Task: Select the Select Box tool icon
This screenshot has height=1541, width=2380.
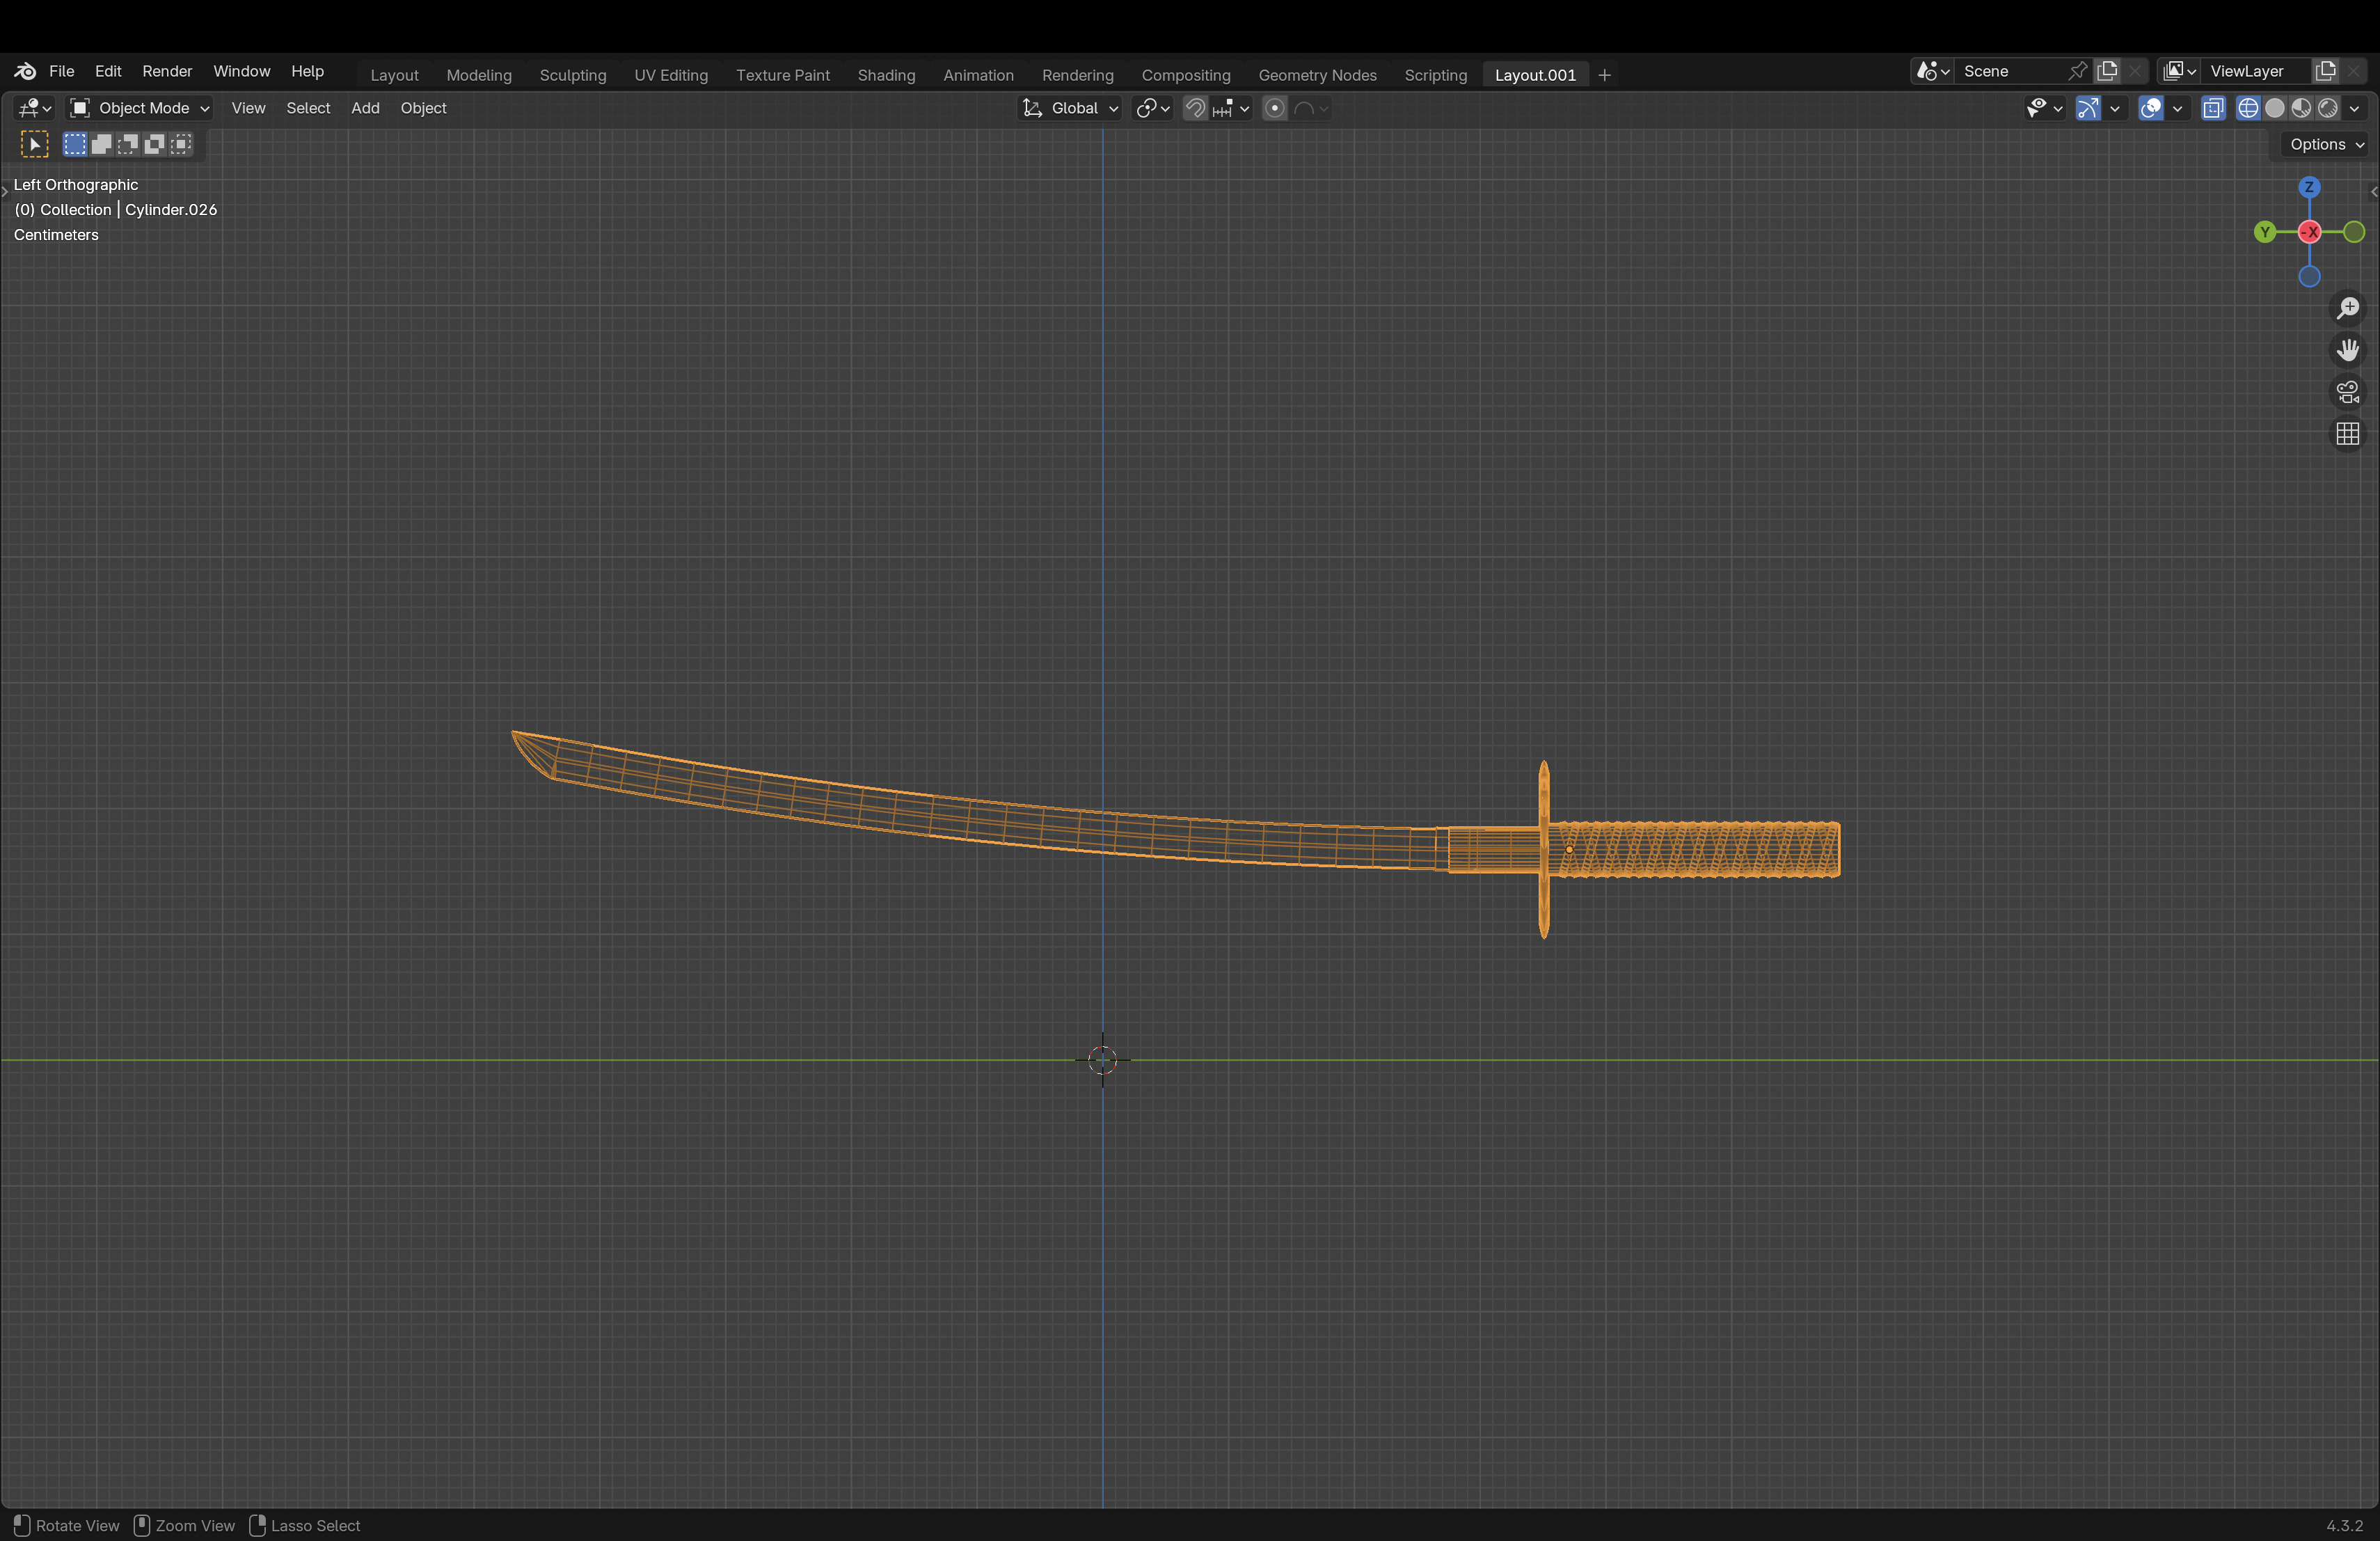Action: tap(35, 144)
